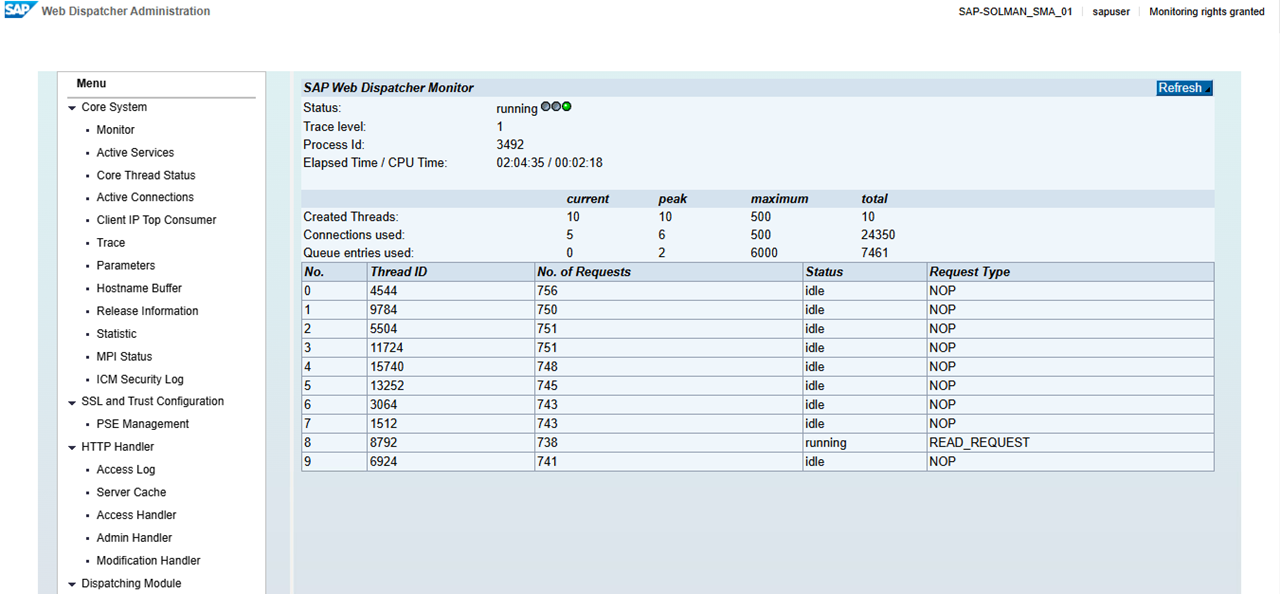Collapse SSL and Trust Configuration section
The height and width of the screenshot is (594, 1280).
(72, 402)
